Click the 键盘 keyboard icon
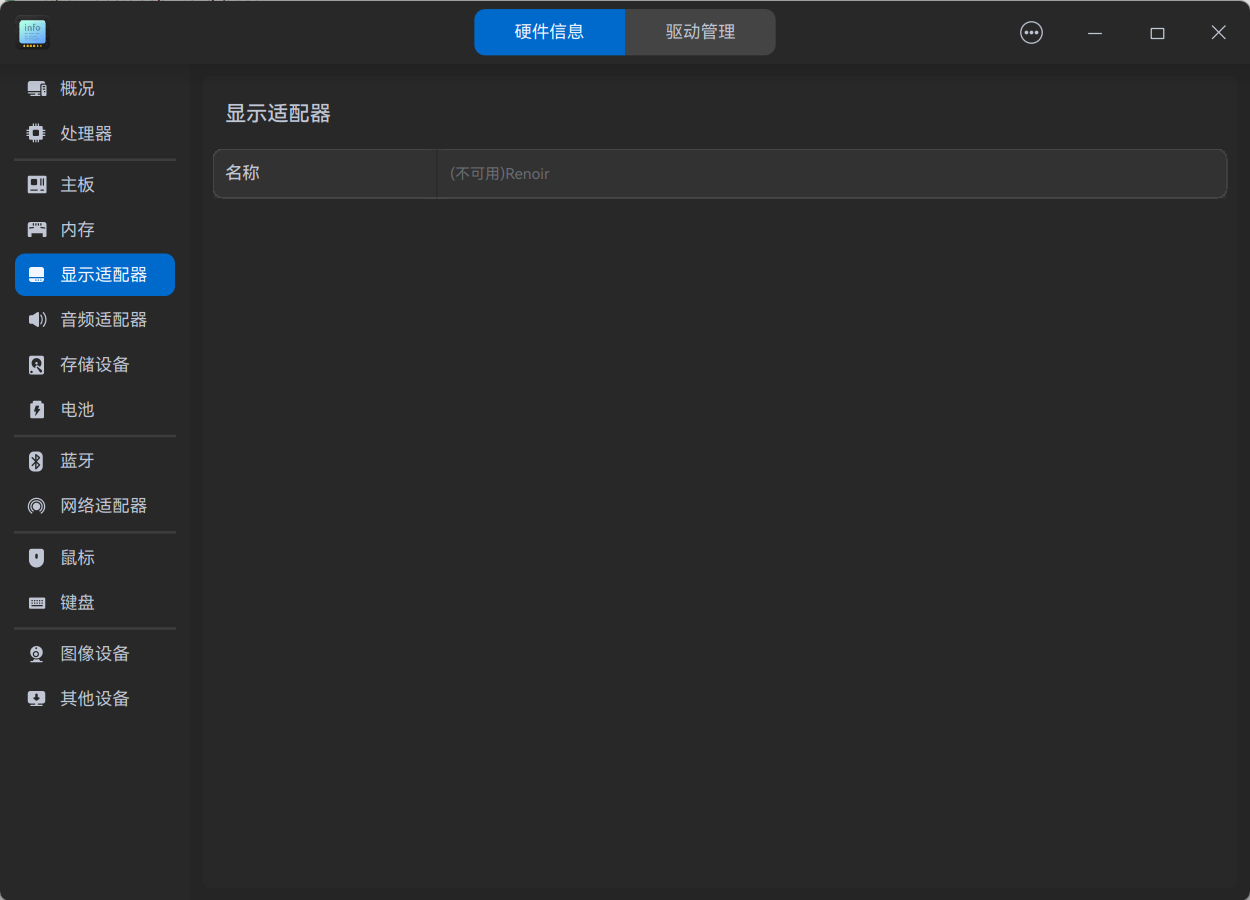Screen dimensions: 1250x900 coord(37,603)
